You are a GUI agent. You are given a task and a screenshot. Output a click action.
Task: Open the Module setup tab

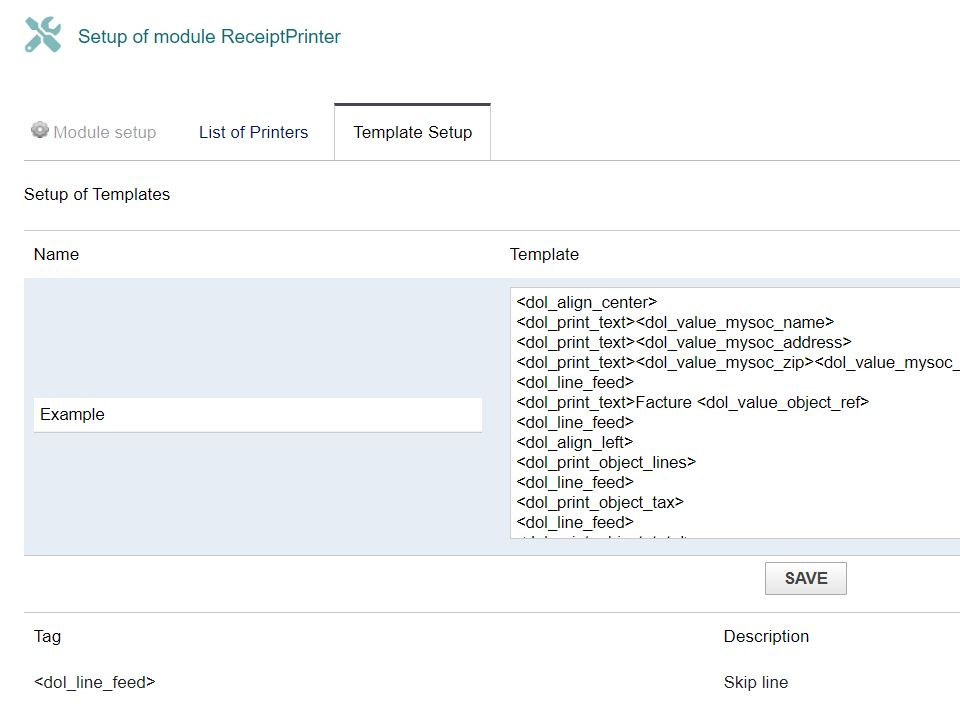tap(104, 132)
